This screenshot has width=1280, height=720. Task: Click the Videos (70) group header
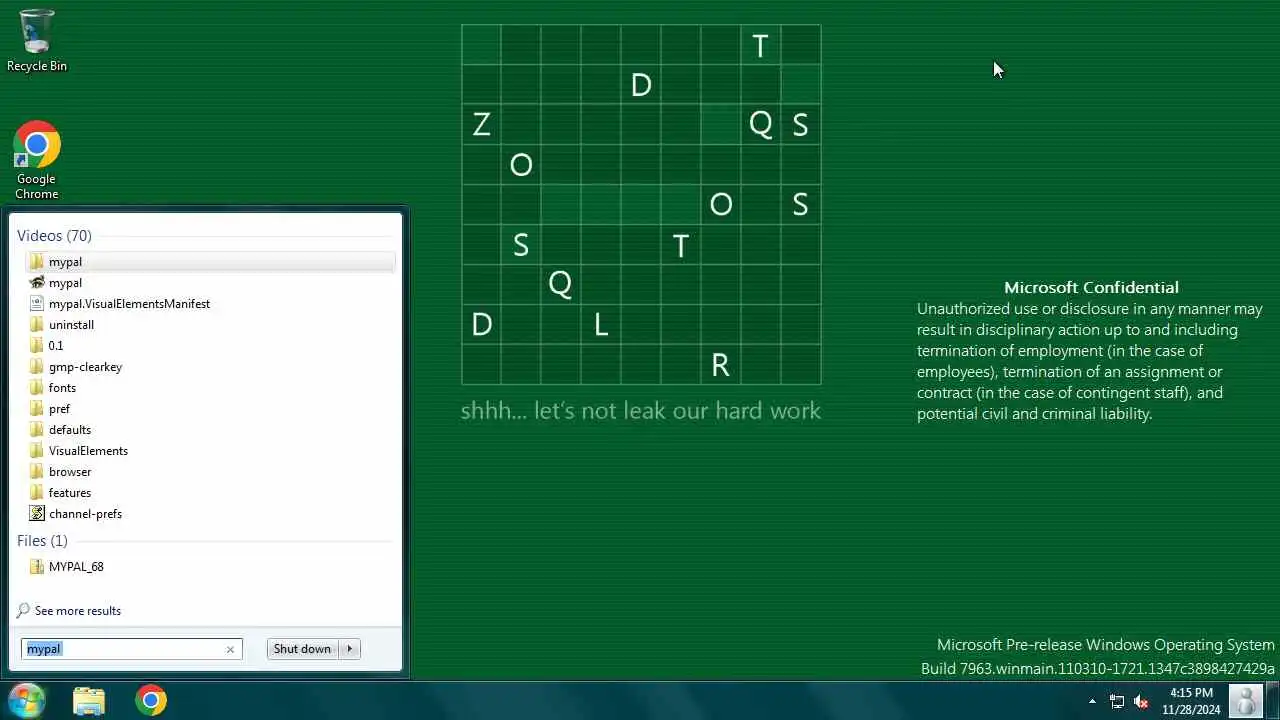coord(54,236)
